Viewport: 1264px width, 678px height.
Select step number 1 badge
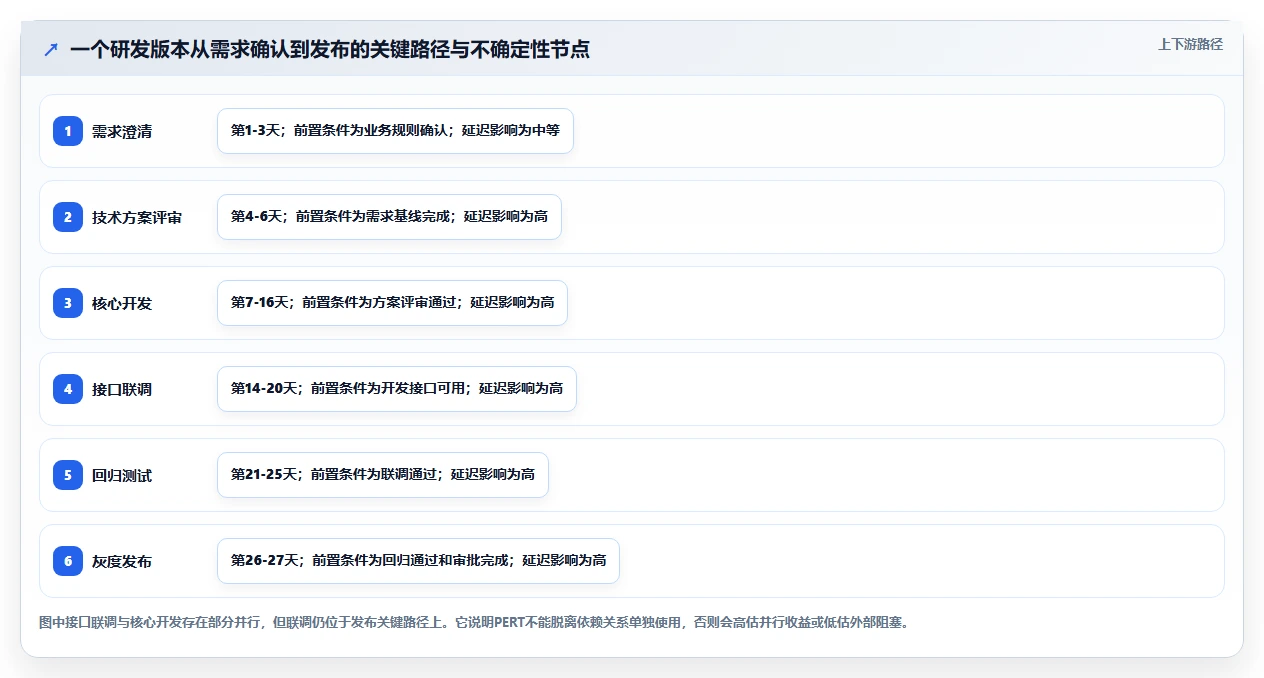click(68, 131)
